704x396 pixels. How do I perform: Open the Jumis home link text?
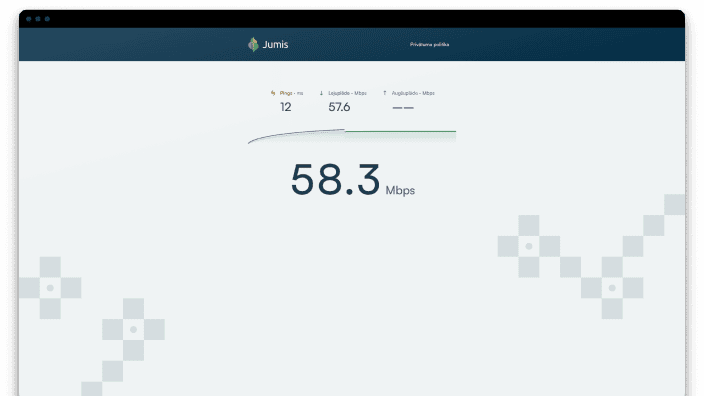pos(275,44)
